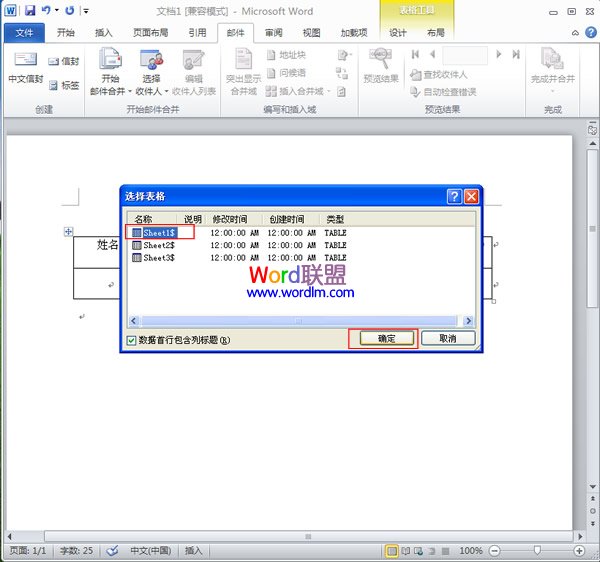Click the zoom out minus button
This screenshot has height=562, width=600.
494,551
